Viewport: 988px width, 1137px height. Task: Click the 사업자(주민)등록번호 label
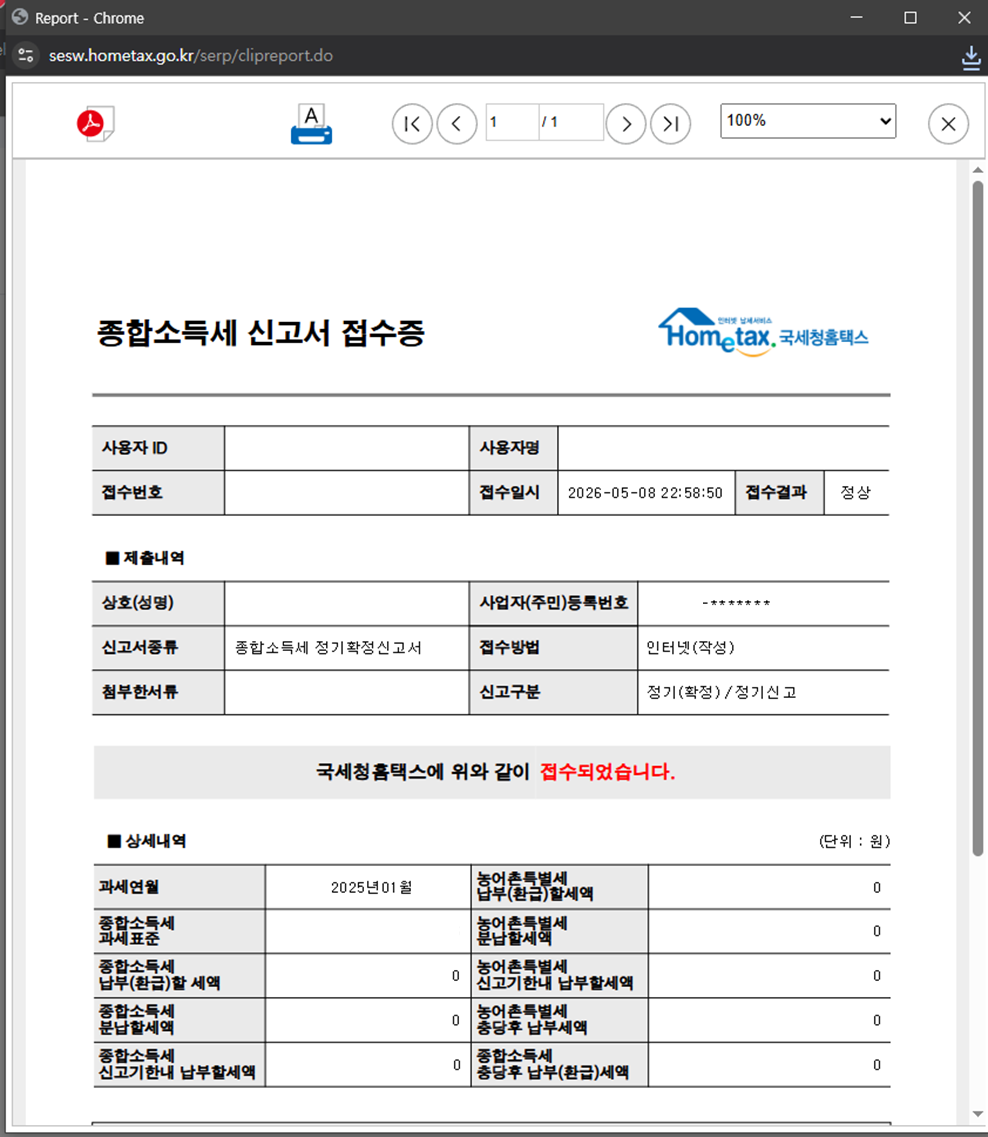pyautogui.click(x=554, y=603)
